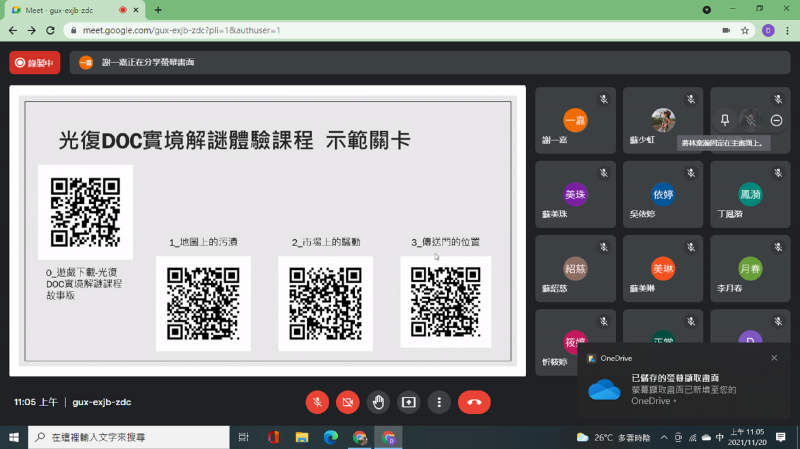Click the muted mic icon on 謝一嘉 tile
This screenshot has width=800, height=449.
(x=604, y=99)
